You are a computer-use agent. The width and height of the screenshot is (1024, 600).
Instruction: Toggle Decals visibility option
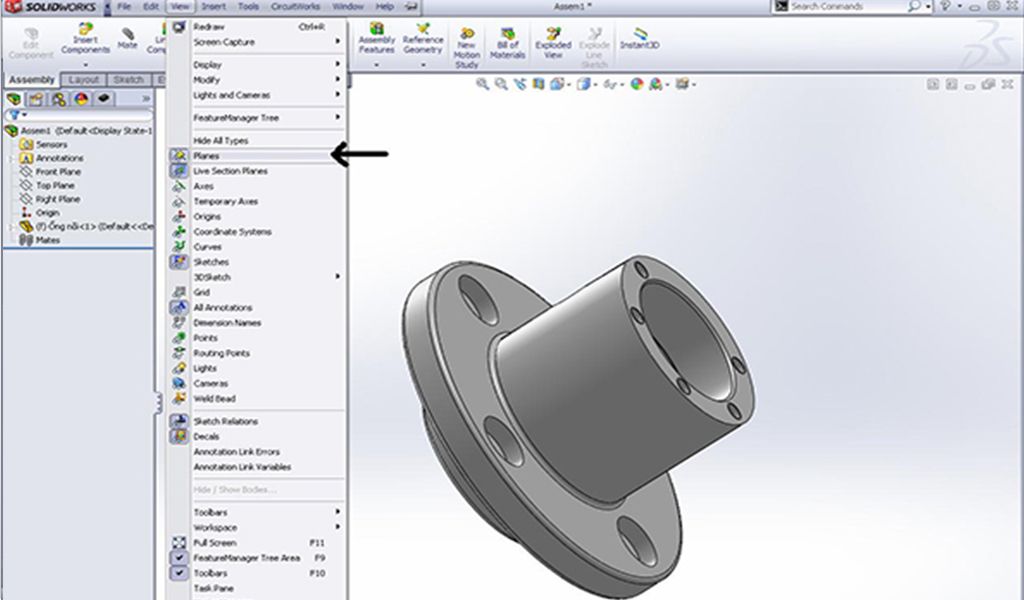click(x=256, y=436)
